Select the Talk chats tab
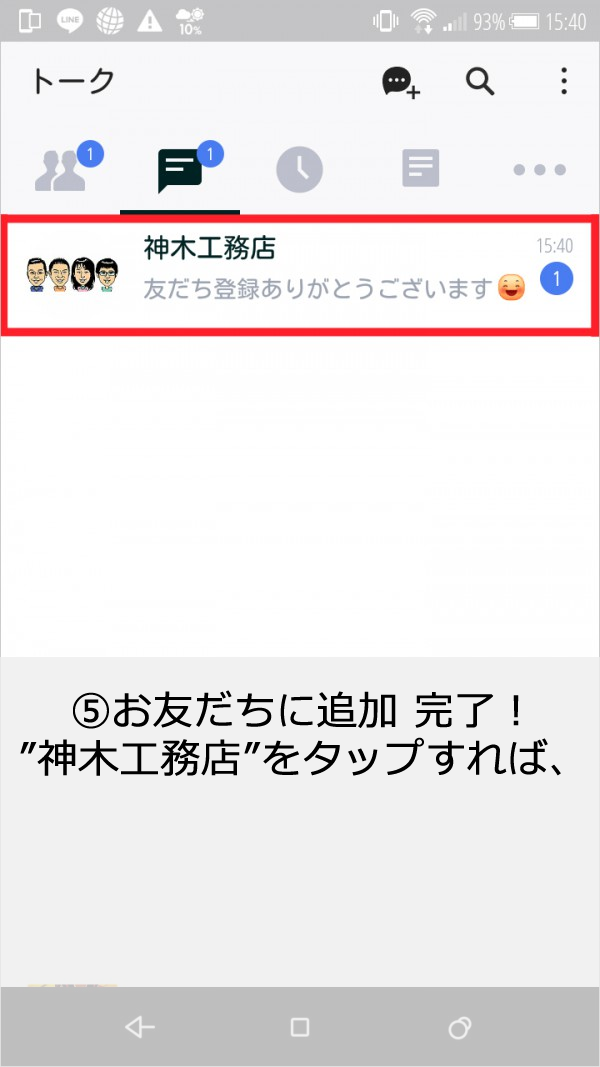This screenshot has height=1067, width=600. click(x=180, y=169)
